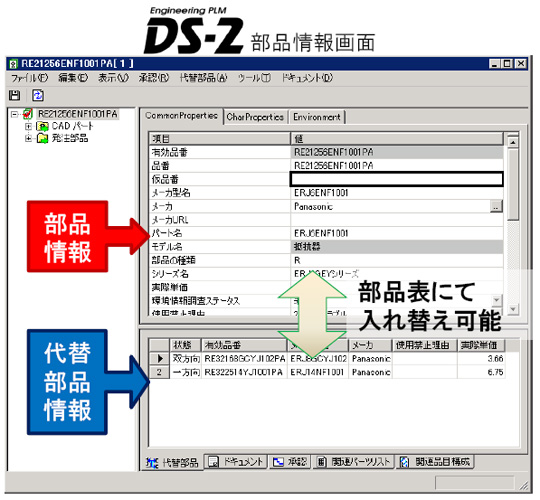Open the ファイル(F) menu
The image size is (540, 500).
pos(29,78)
